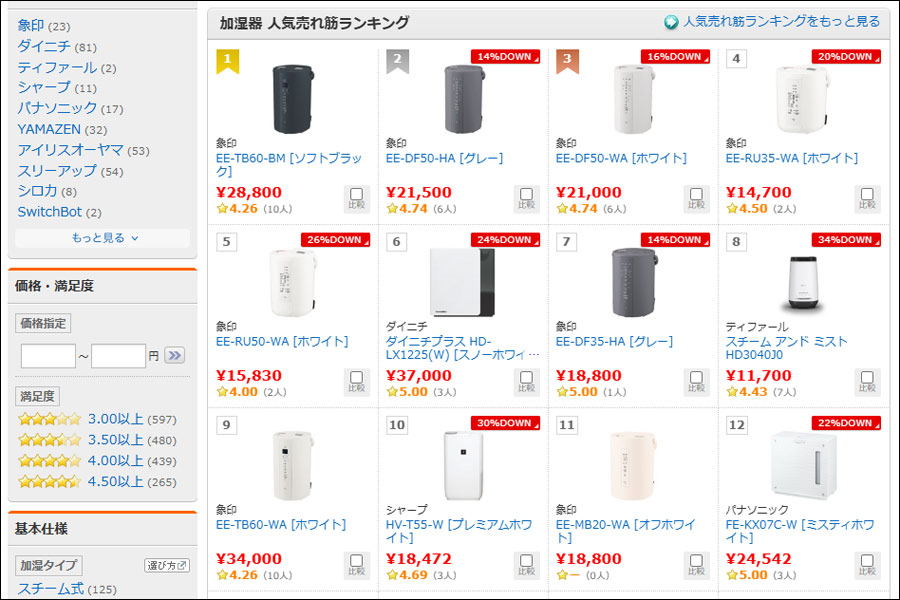The width and height of the screenshot is (900, 600).
Task: Check the compare box for ダイニチプラス HD-LX1225
Action: pos(527,377)
